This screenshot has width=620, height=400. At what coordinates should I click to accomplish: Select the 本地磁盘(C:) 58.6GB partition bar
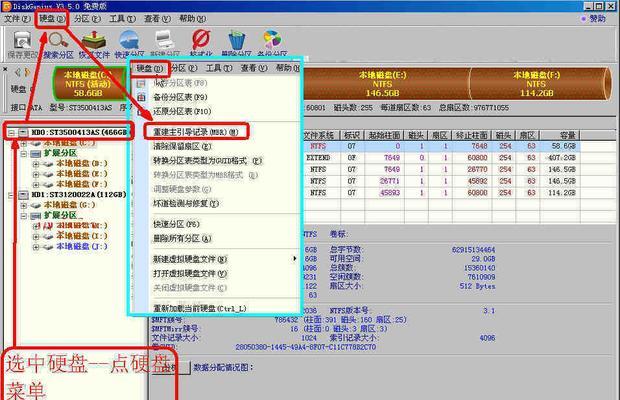click(89, 84)
